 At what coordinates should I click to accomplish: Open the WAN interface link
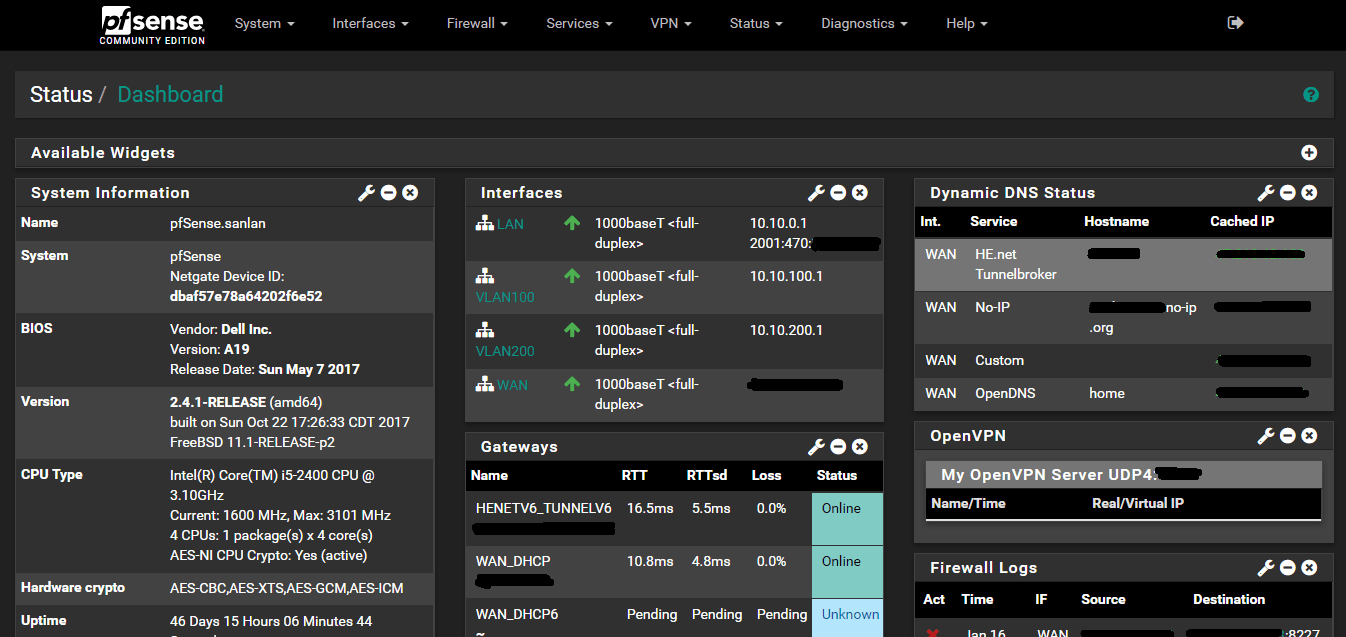click(x=512, y=385)
